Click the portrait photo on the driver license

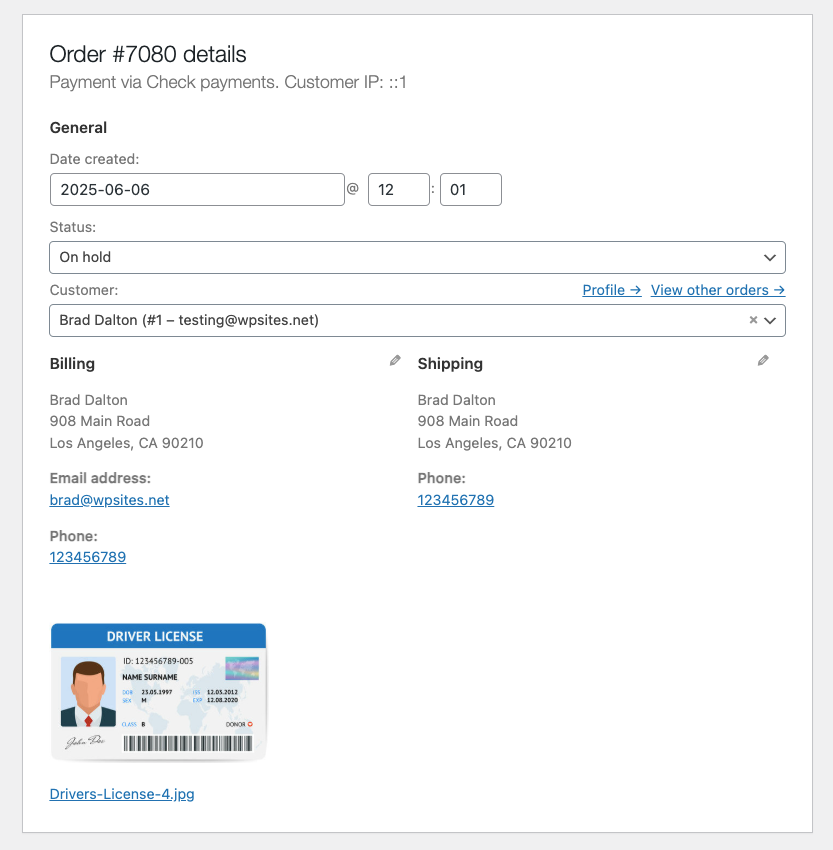tap(88, 692)
